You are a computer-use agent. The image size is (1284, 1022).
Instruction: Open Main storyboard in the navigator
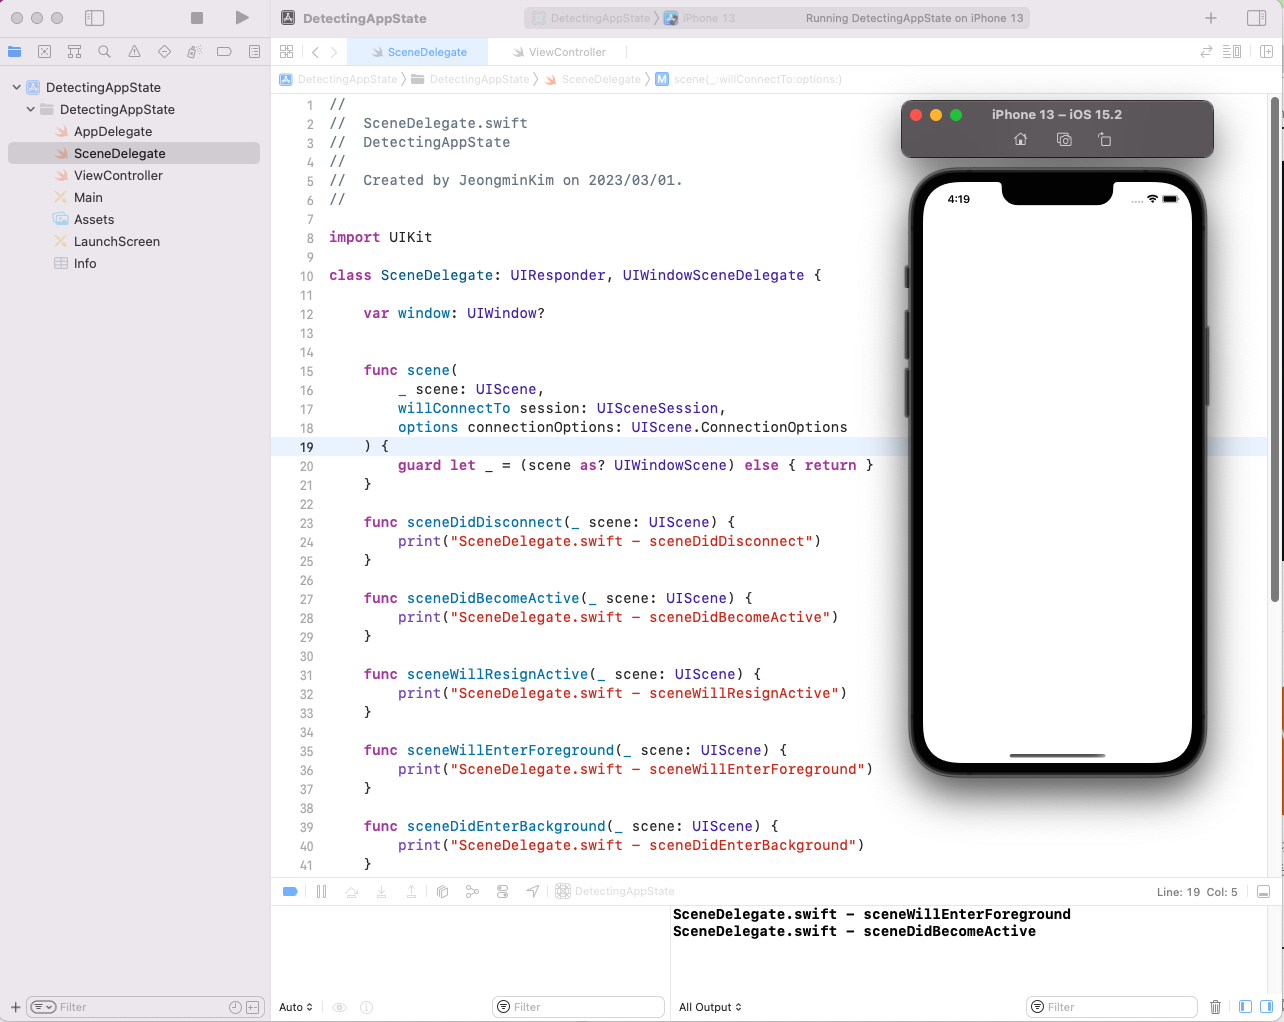(88, 198)
